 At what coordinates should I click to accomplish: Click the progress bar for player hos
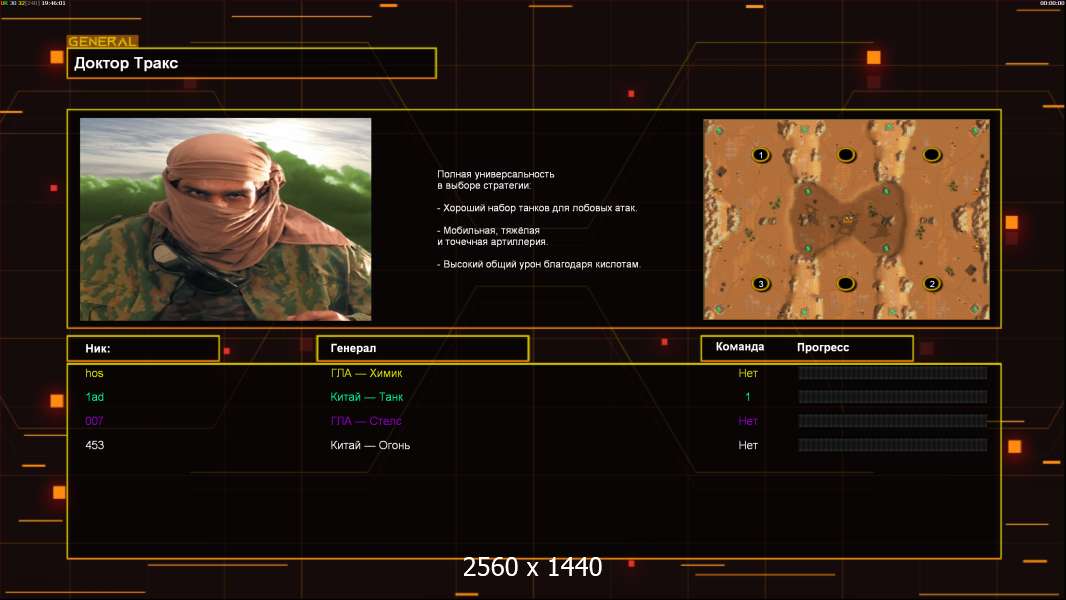tap(892, 373)
